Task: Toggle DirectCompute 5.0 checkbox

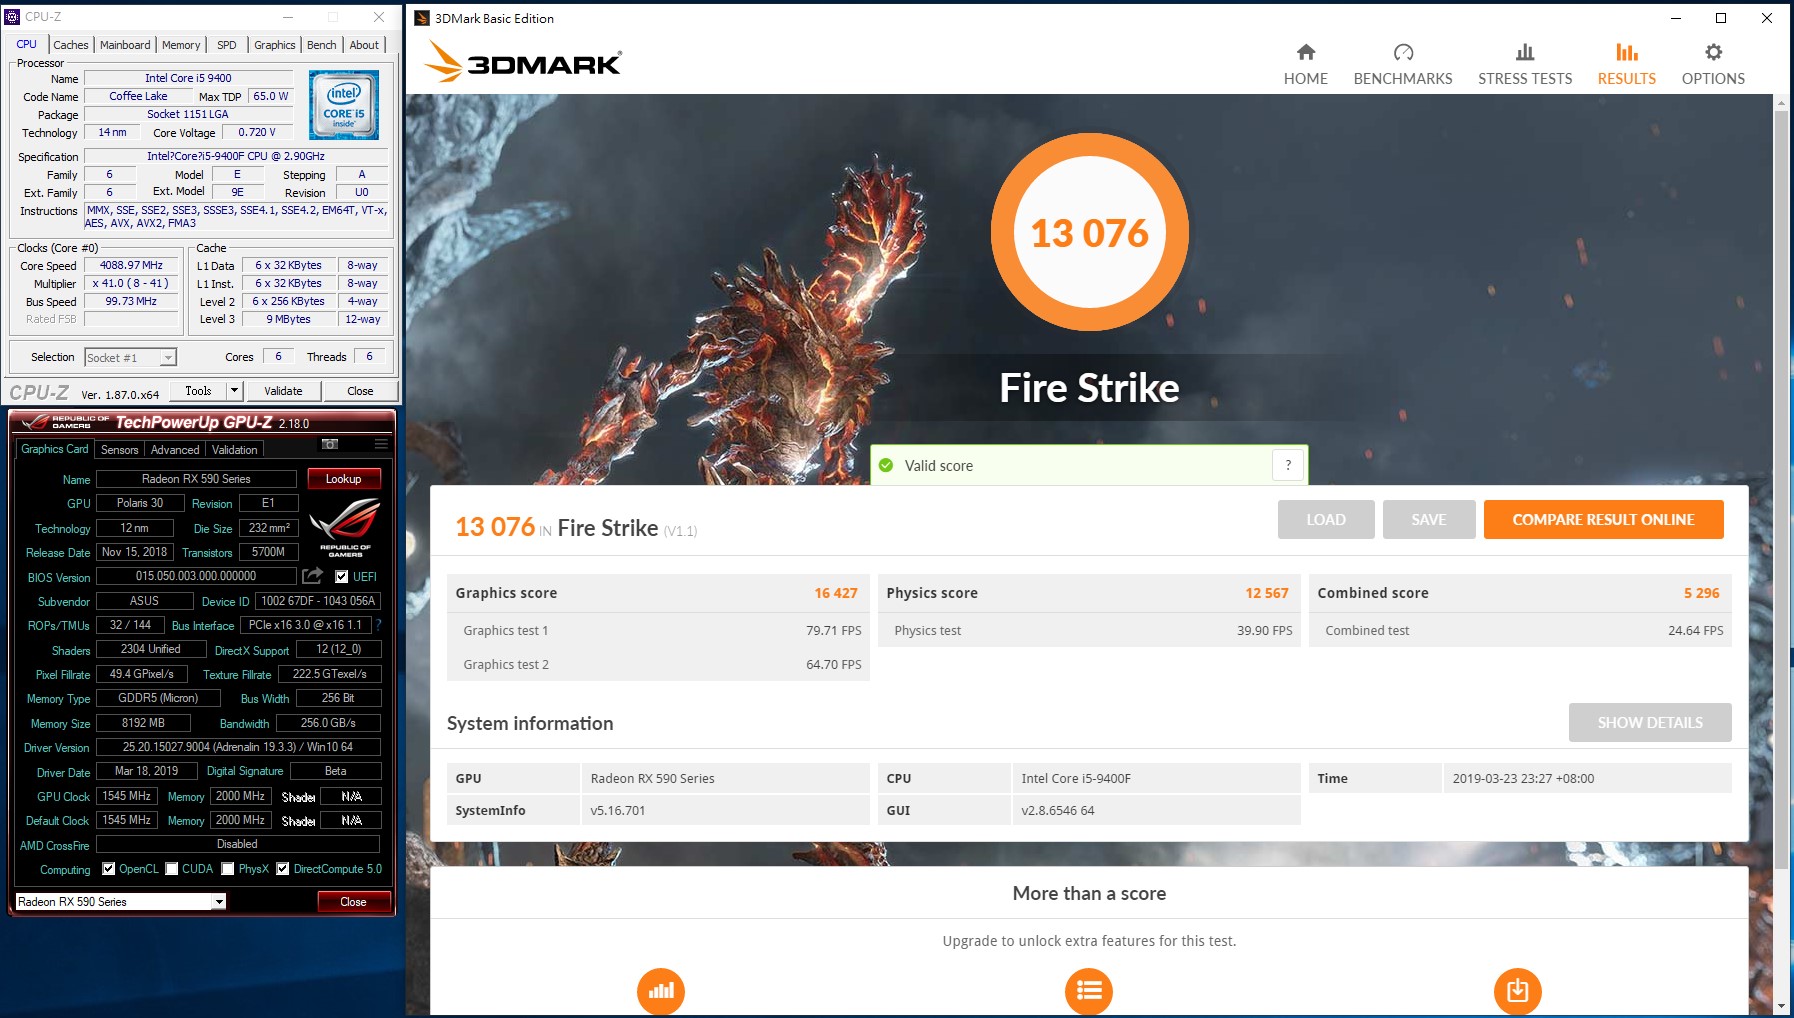Action: 283,869
